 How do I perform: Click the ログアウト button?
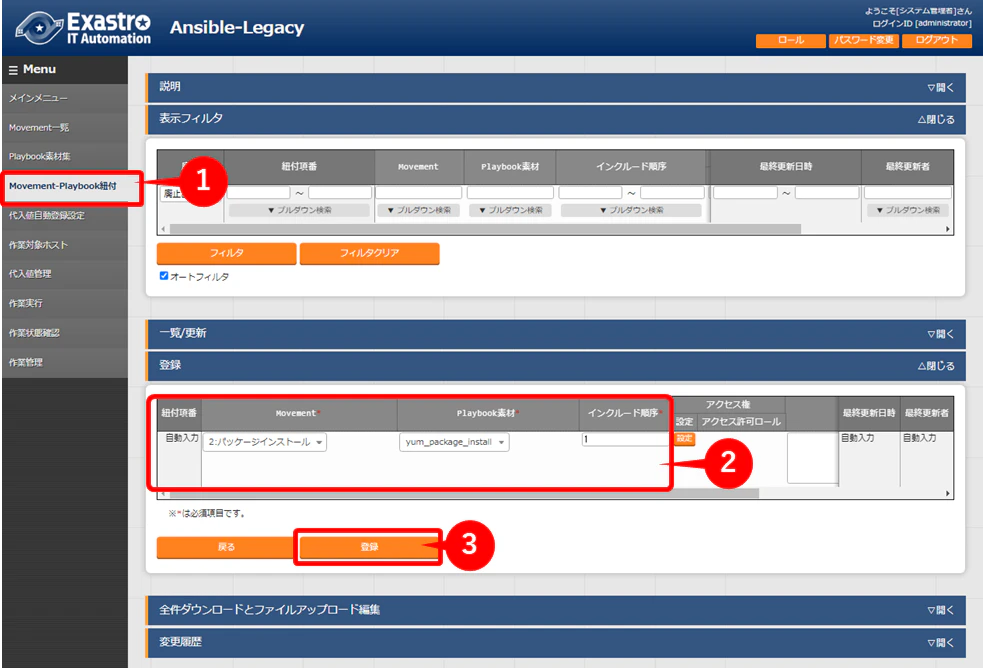(x=937, y=40)
